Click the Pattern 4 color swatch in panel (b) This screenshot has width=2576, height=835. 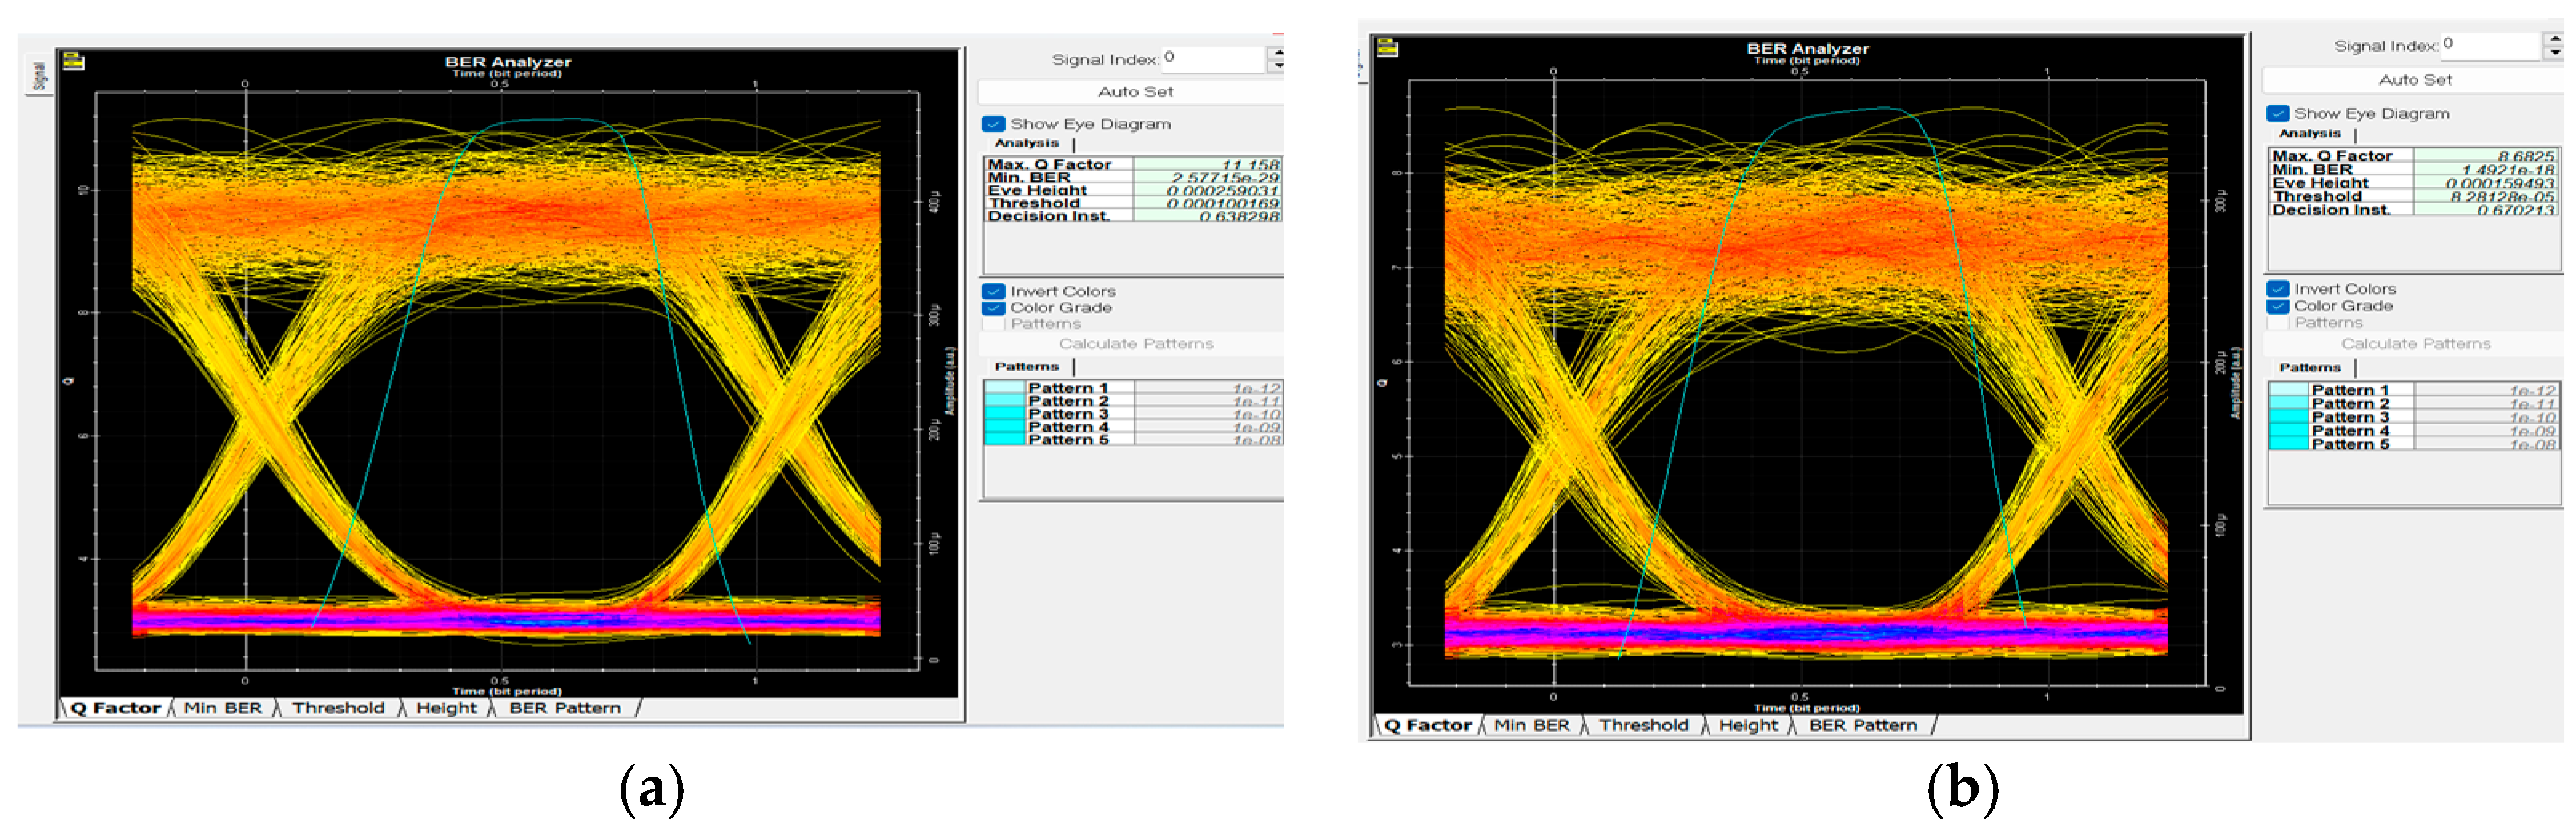(2288, 431)
